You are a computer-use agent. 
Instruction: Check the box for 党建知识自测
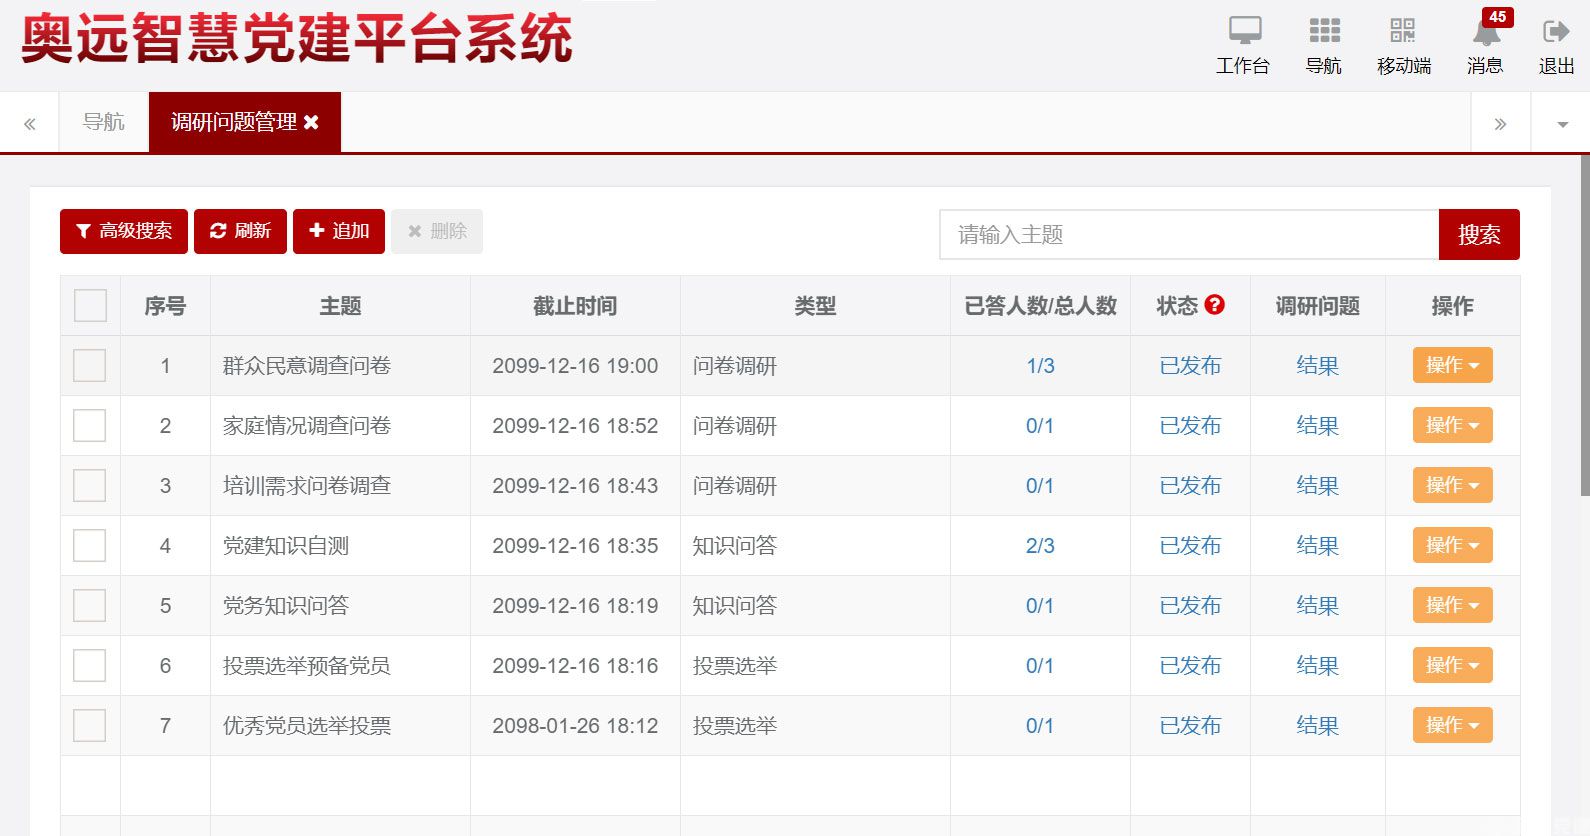[90, 545]
